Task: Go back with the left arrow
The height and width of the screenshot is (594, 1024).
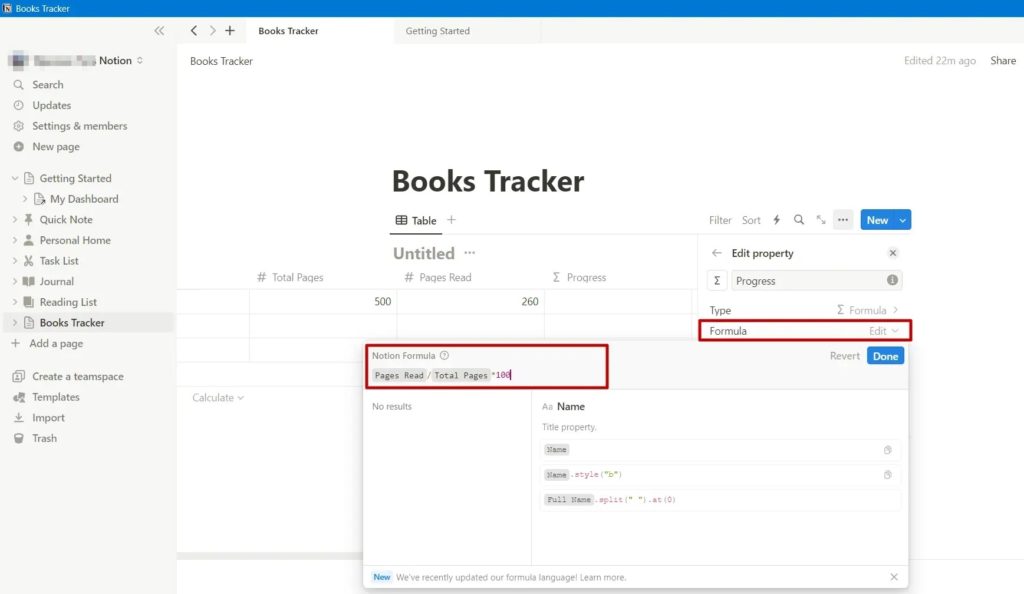Action: click(194, 31)
